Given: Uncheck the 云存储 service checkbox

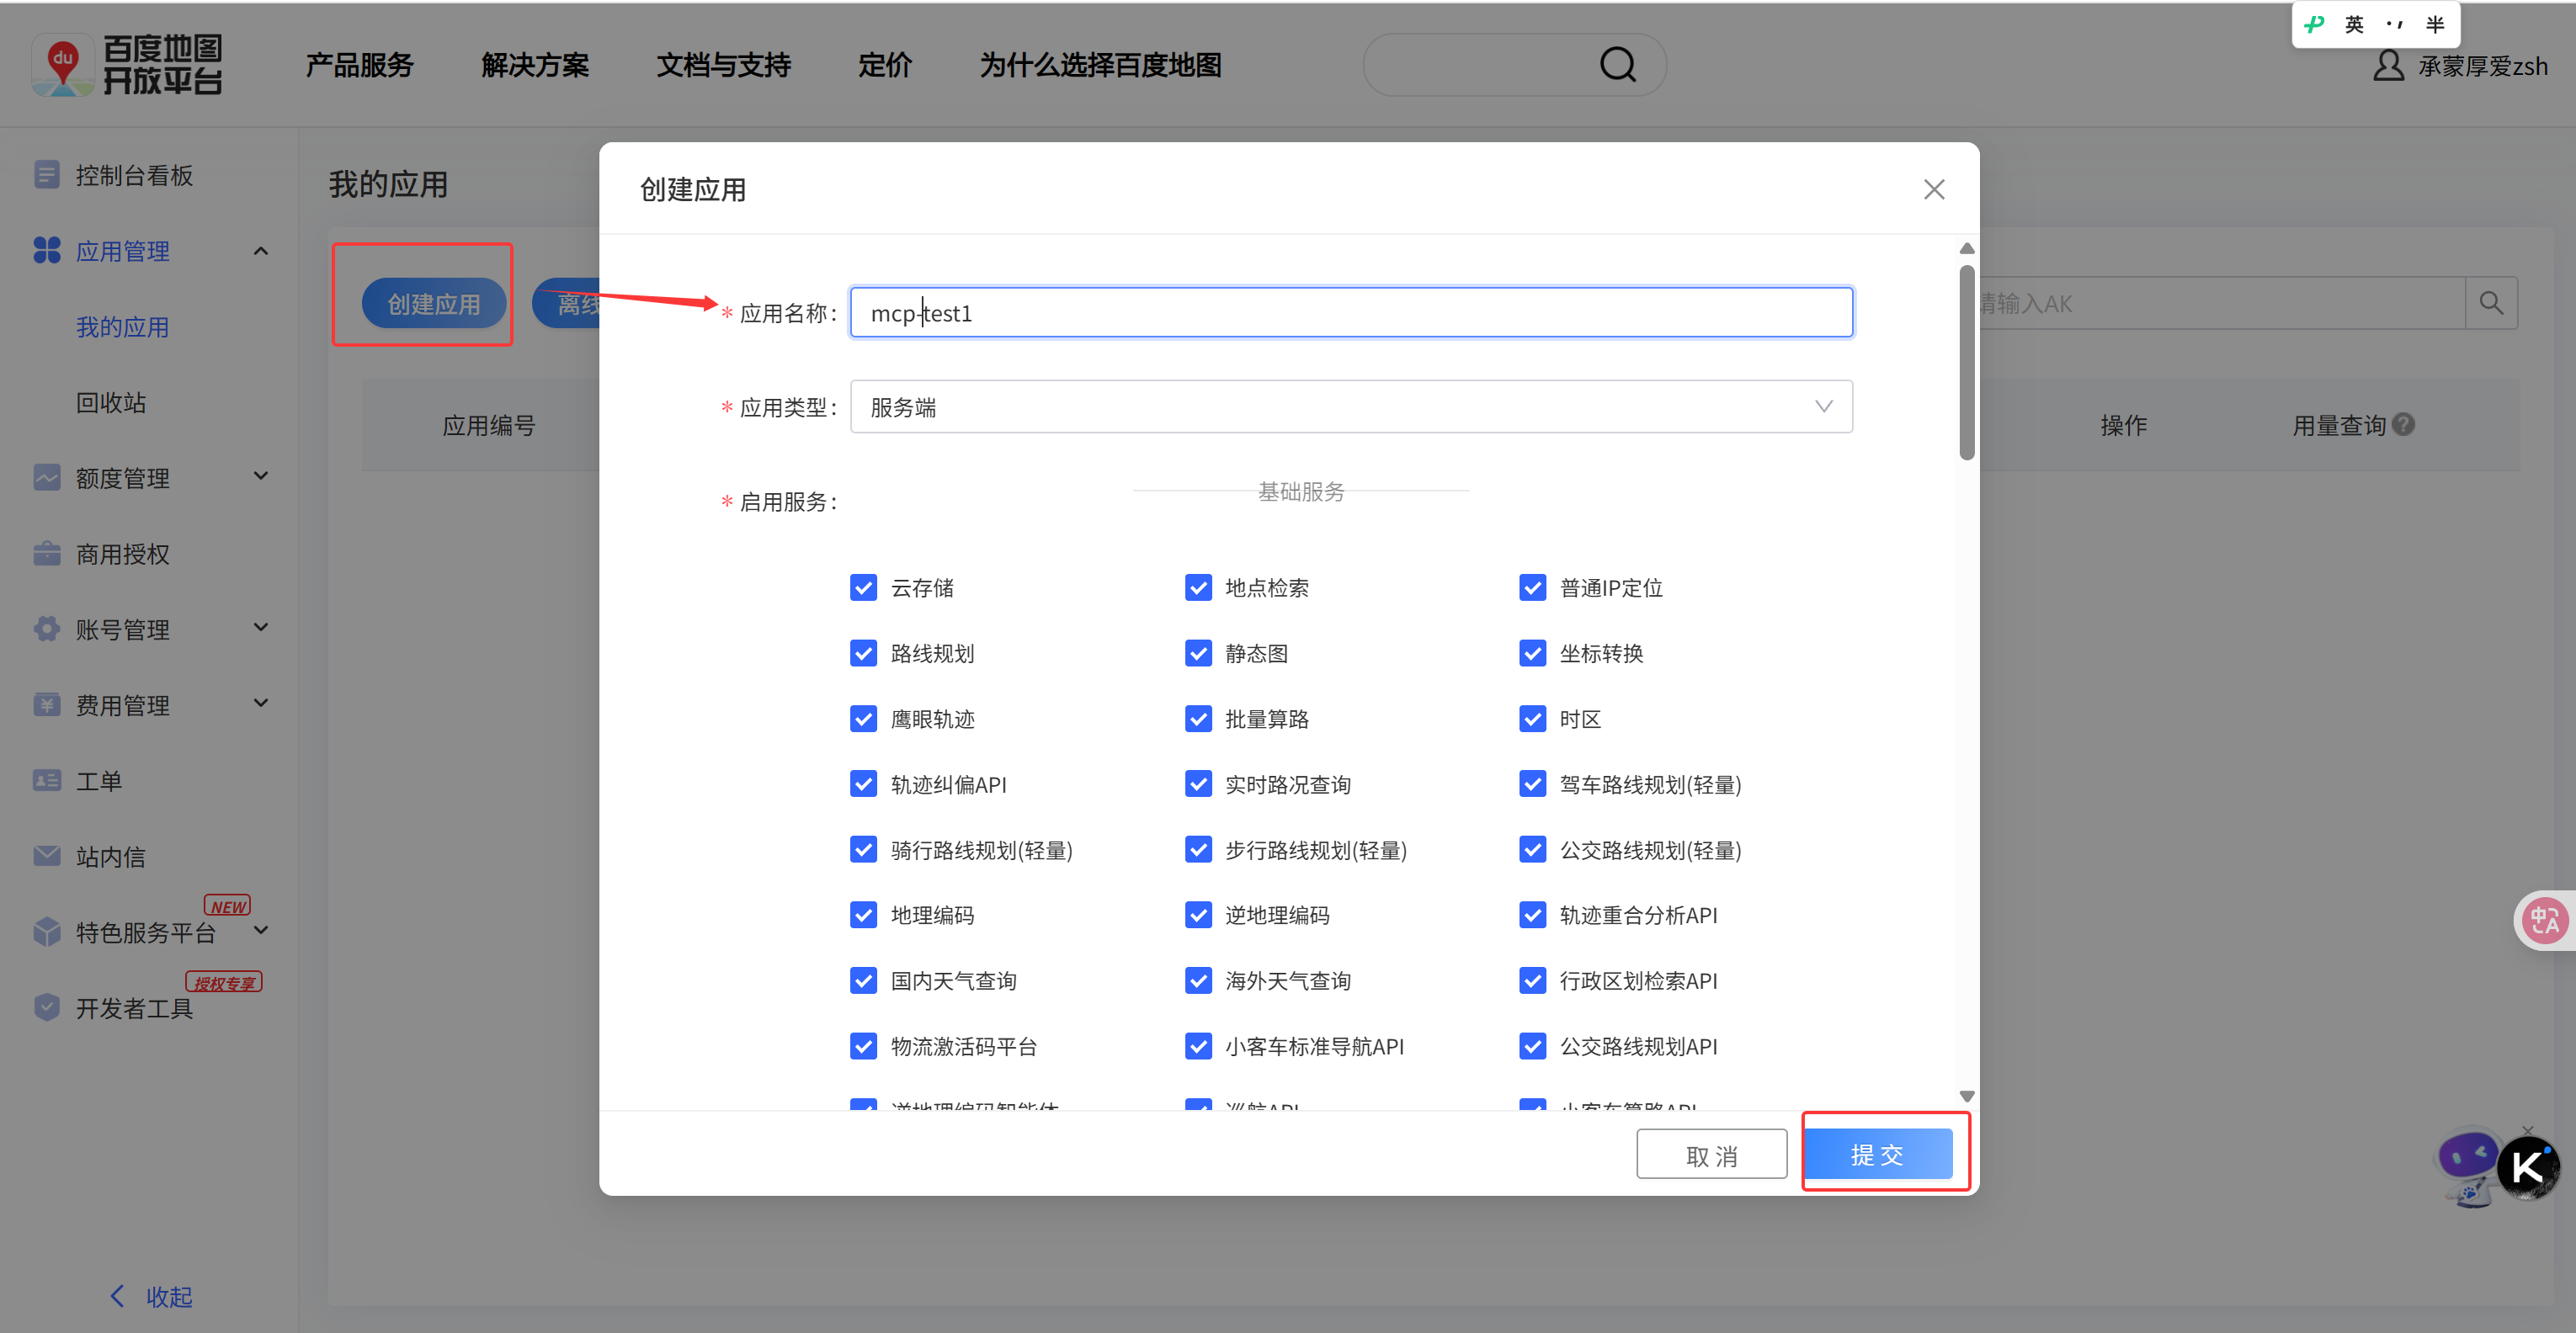Looking at the screenshot, I should pos(863,588).
